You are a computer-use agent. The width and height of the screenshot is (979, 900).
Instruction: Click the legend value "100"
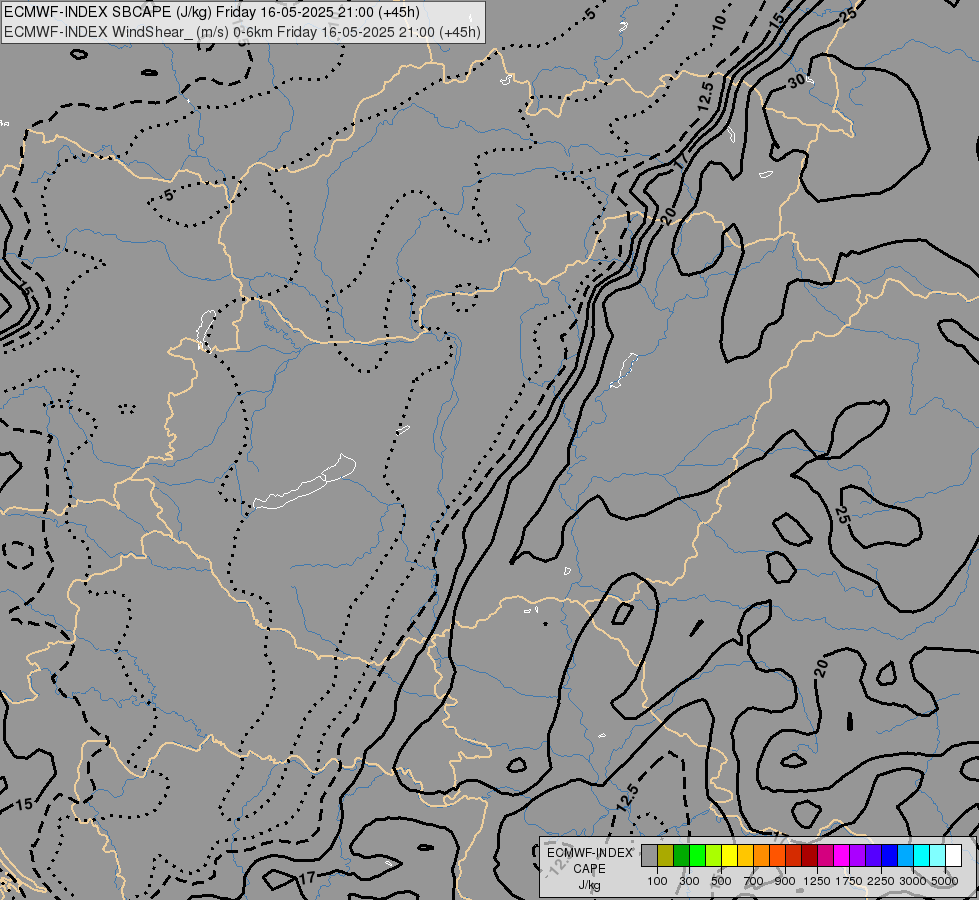(x=657, y=881)
